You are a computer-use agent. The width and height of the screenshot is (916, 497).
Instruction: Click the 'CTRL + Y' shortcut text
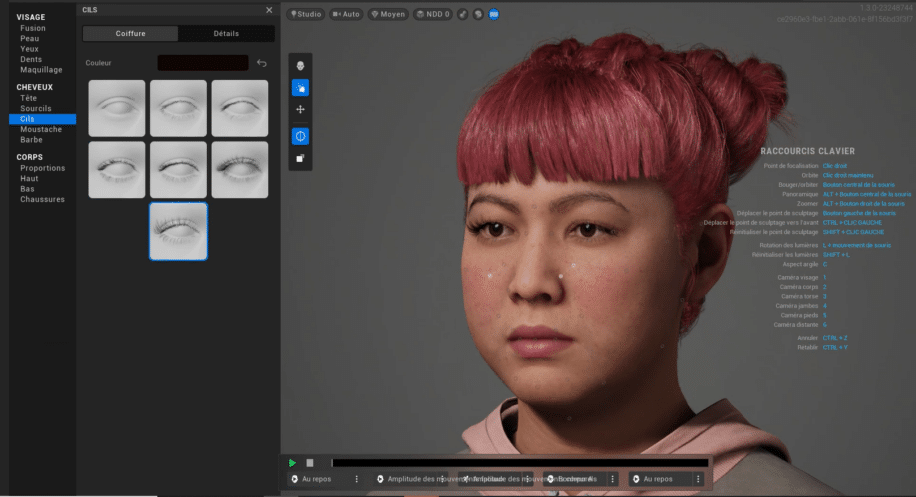(x=835, y=347)
